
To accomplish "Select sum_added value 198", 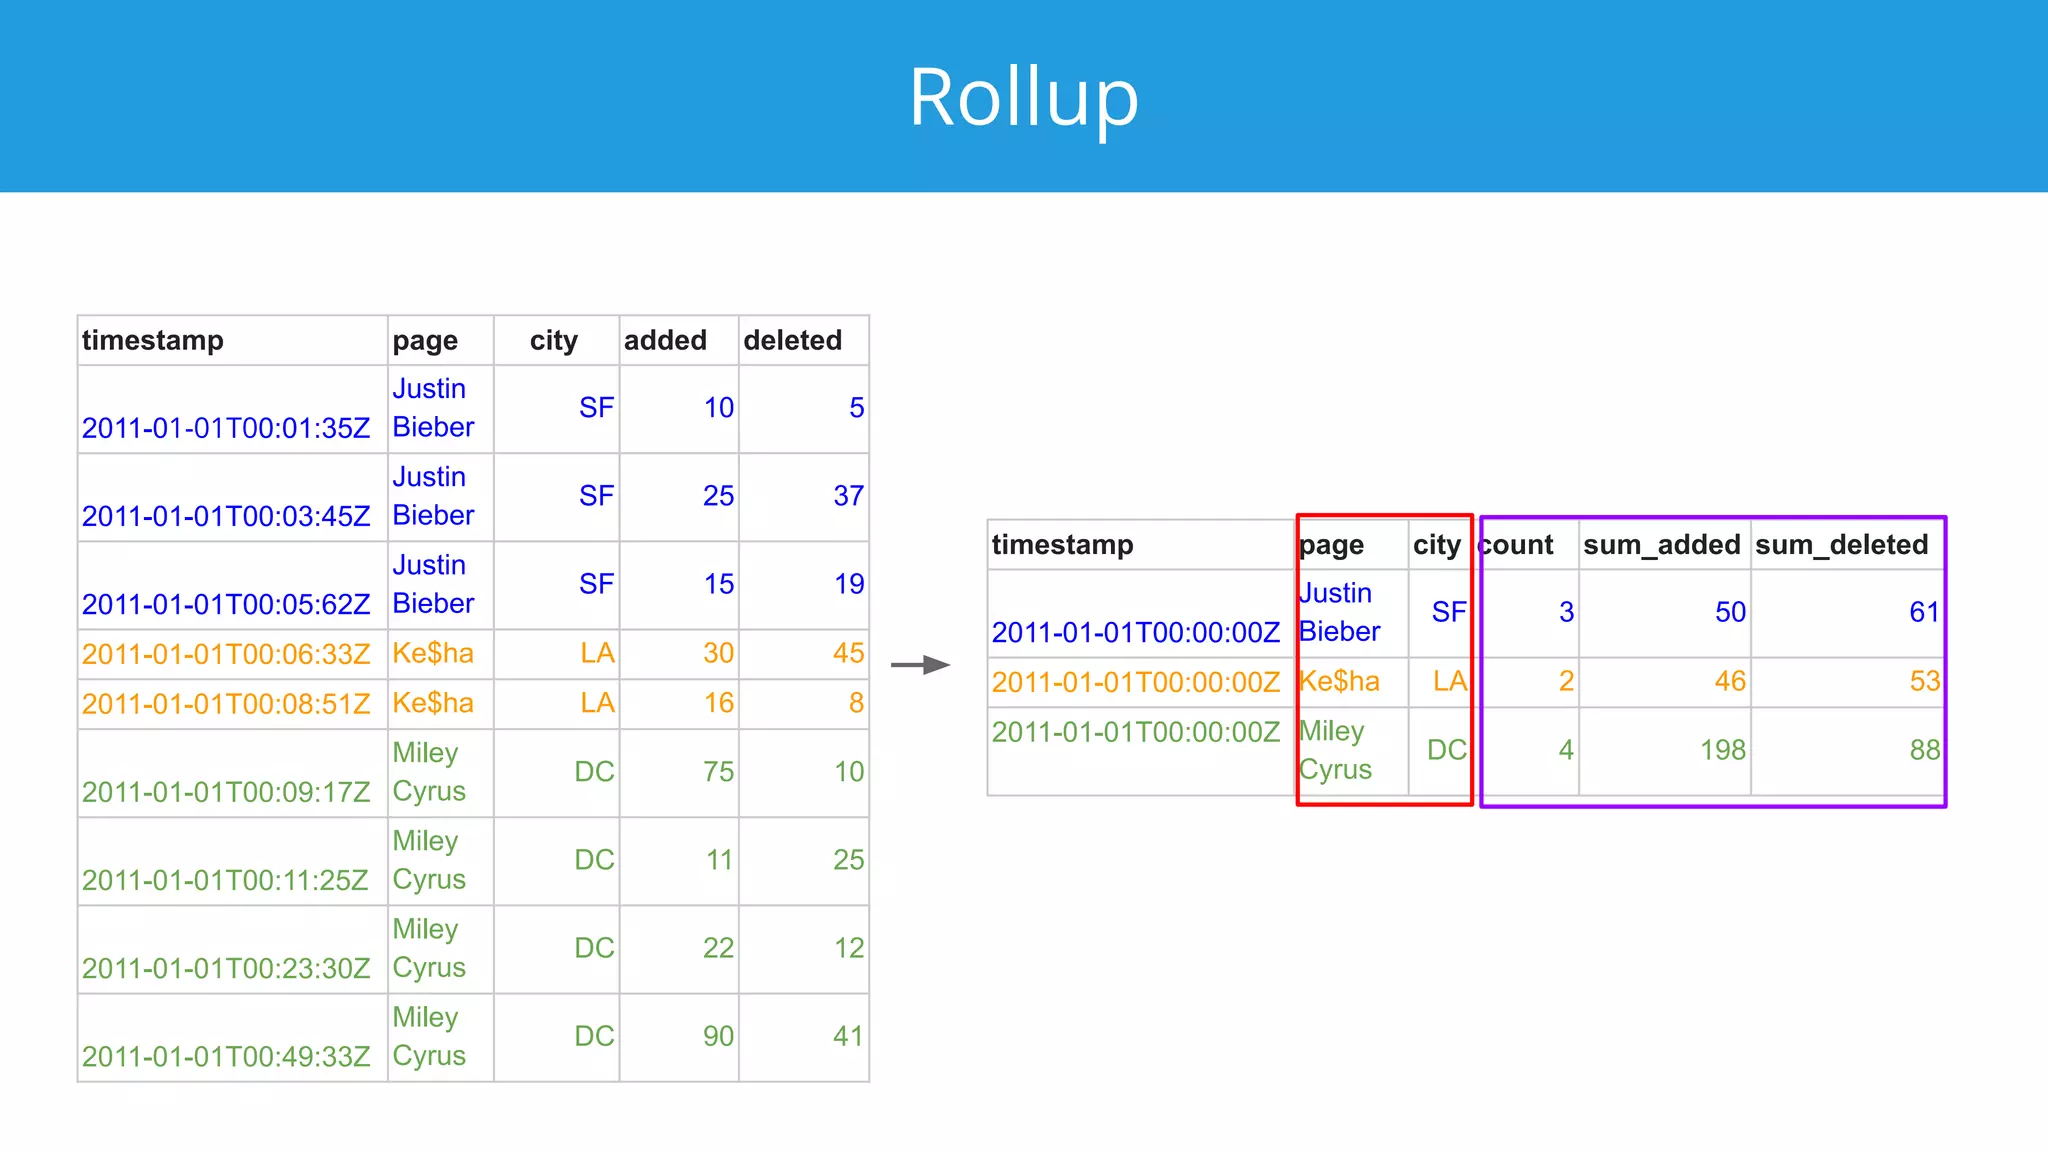I will coord(1723,750).
